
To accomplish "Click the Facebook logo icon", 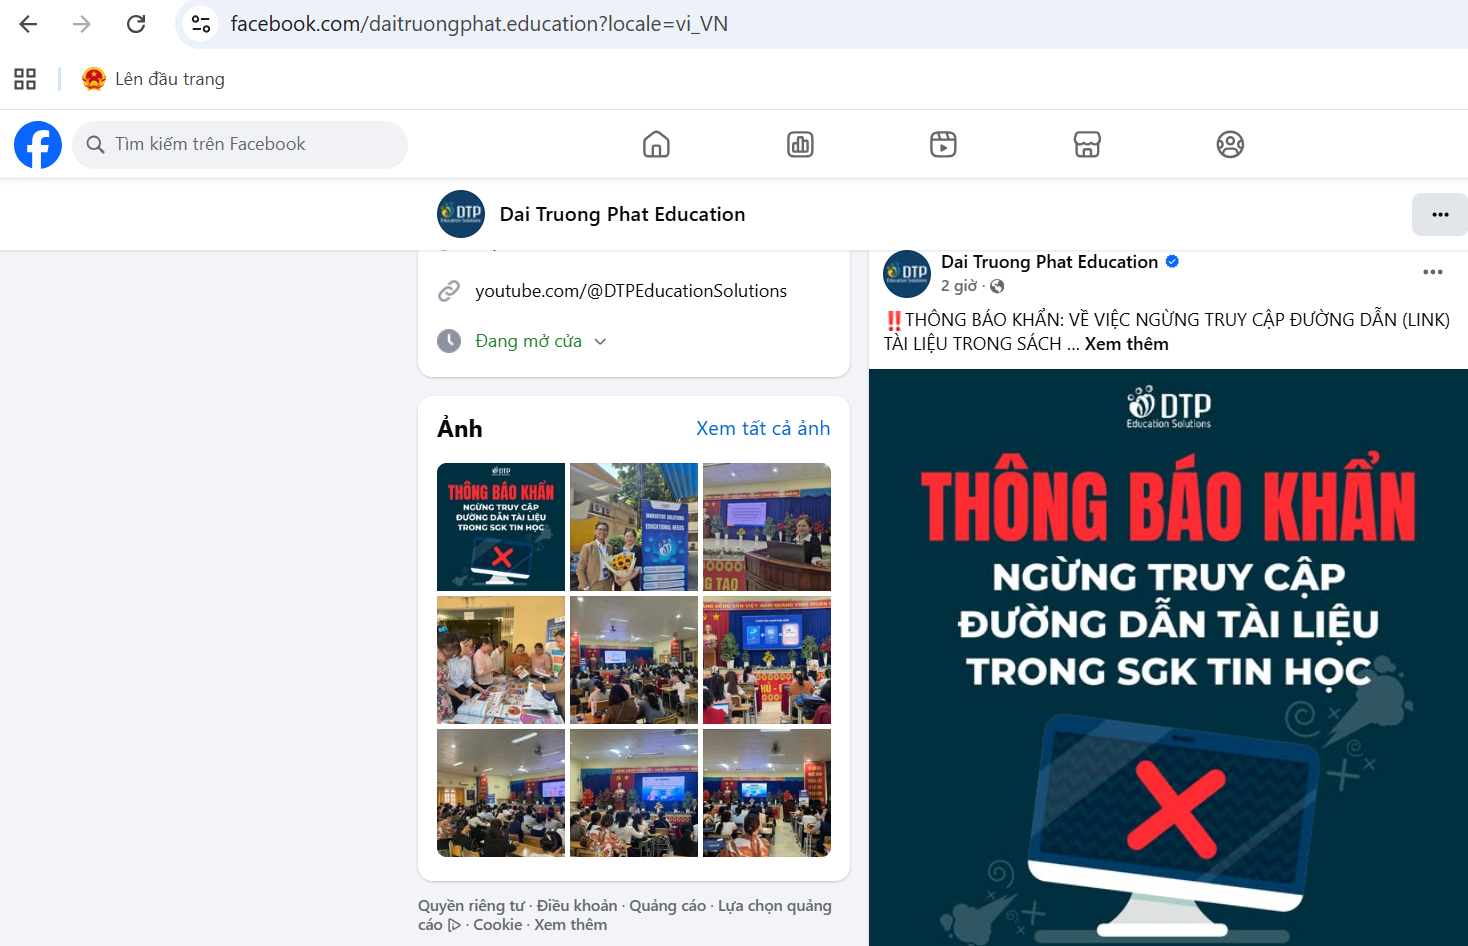I will click(x=38, y=145).
